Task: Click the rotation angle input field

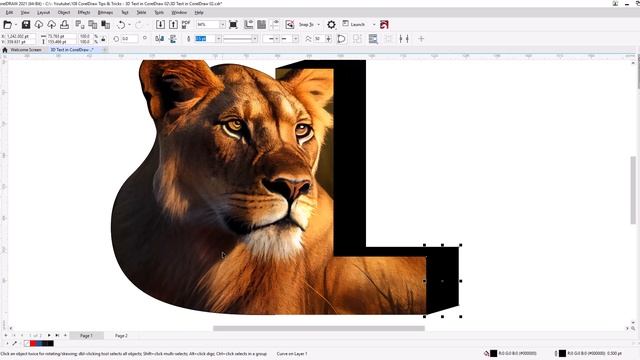Action: (x=129, y=39)
